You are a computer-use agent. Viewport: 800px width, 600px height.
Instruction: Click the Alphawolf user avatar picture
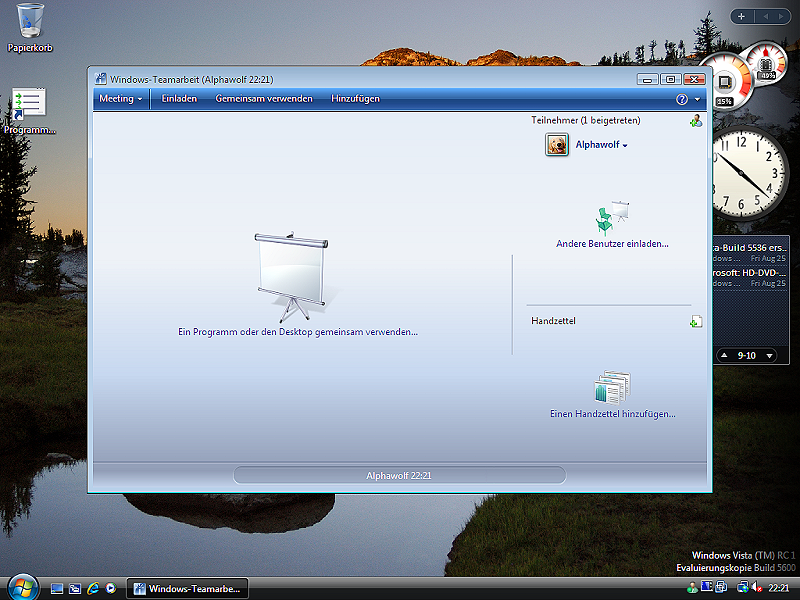[557, 145]
